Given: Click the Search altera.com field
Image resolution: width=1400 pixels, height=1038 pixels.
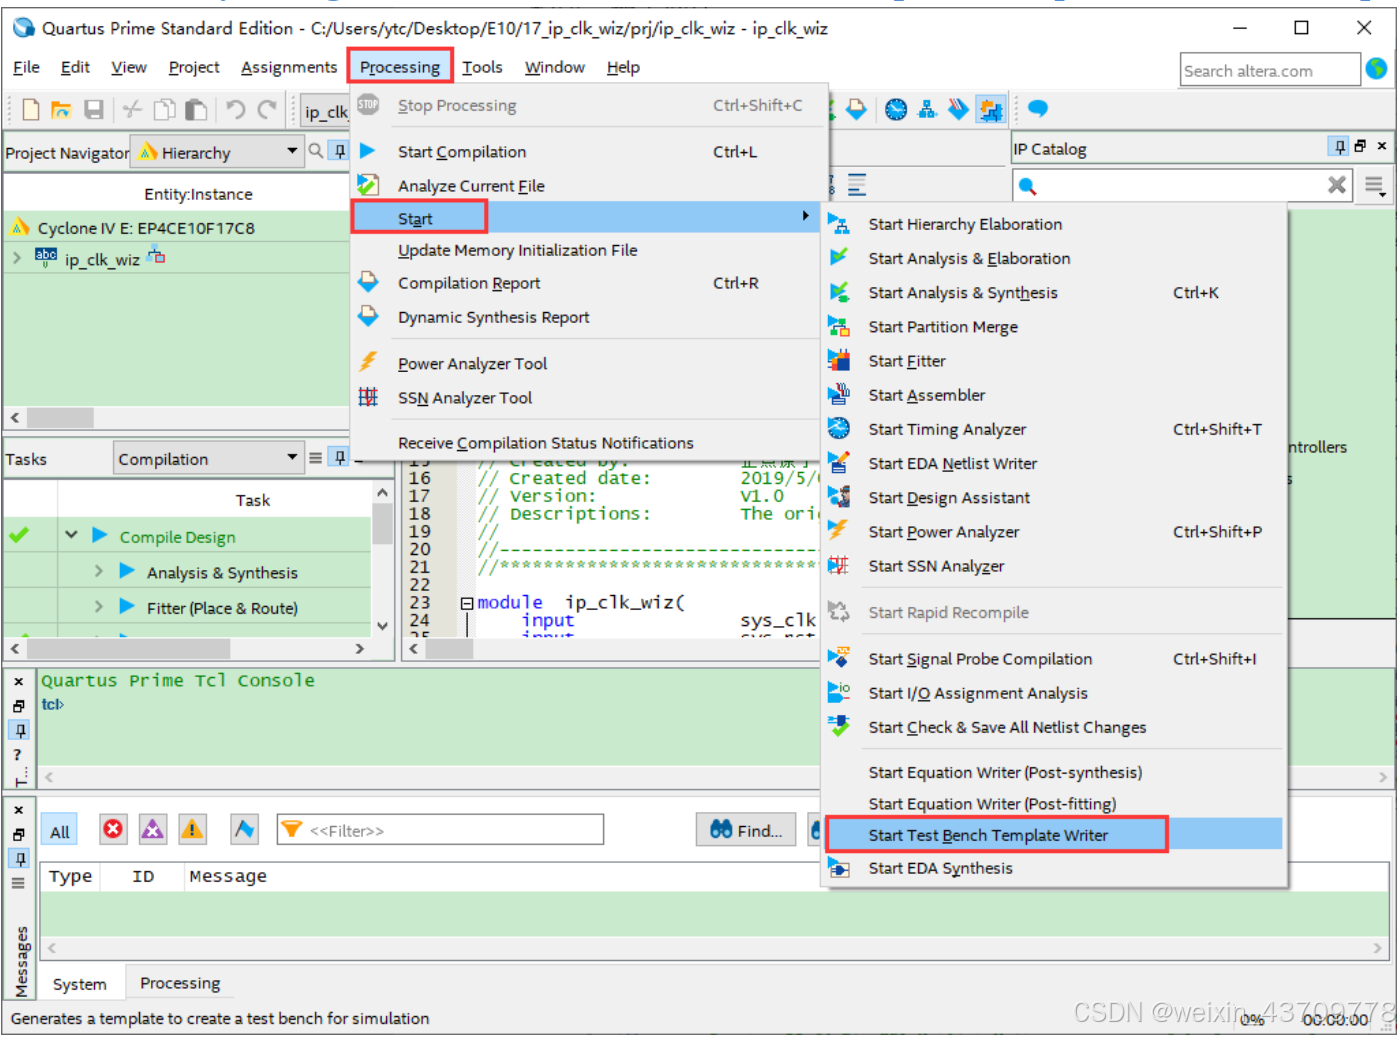Looking at the screenshot, I should pyautogui.click(x=1270, y=70).
